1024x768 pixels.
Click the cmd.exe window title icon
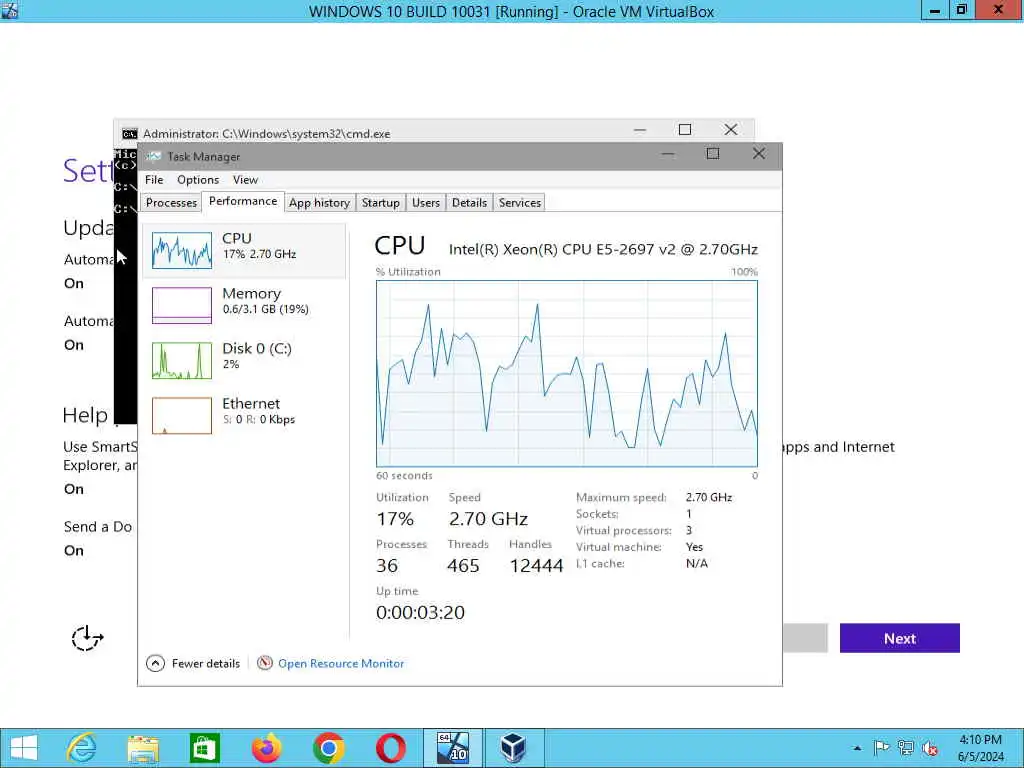(x=129, y=133)
